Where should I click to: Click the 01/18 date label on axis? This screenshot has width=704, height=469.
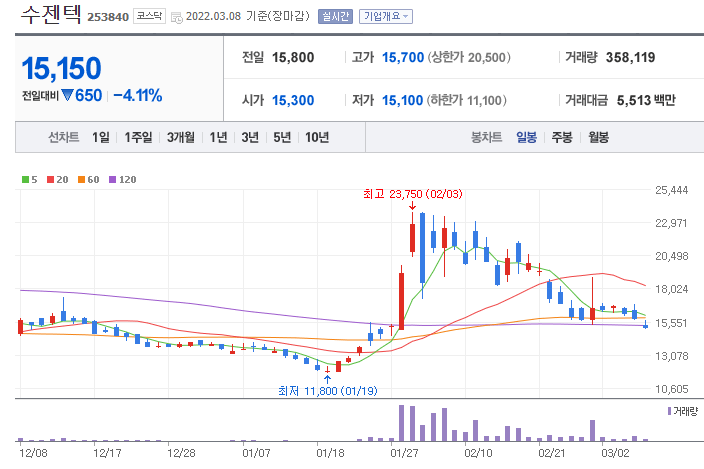tap(330, 453)
